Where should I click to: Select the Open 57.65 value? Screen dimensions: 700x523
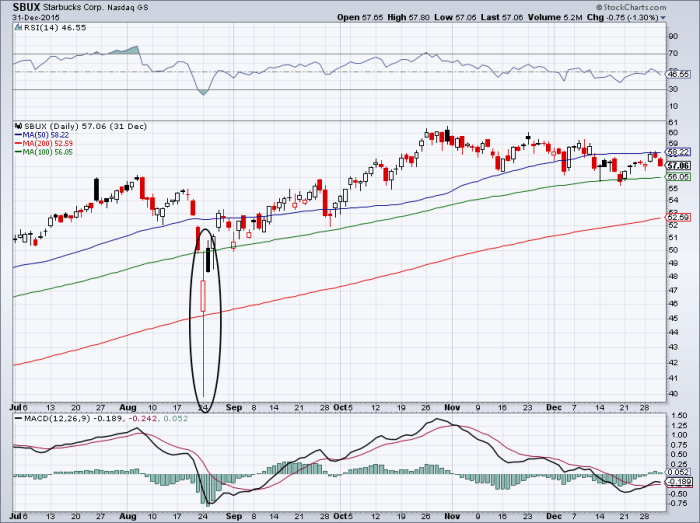(360, 17)
